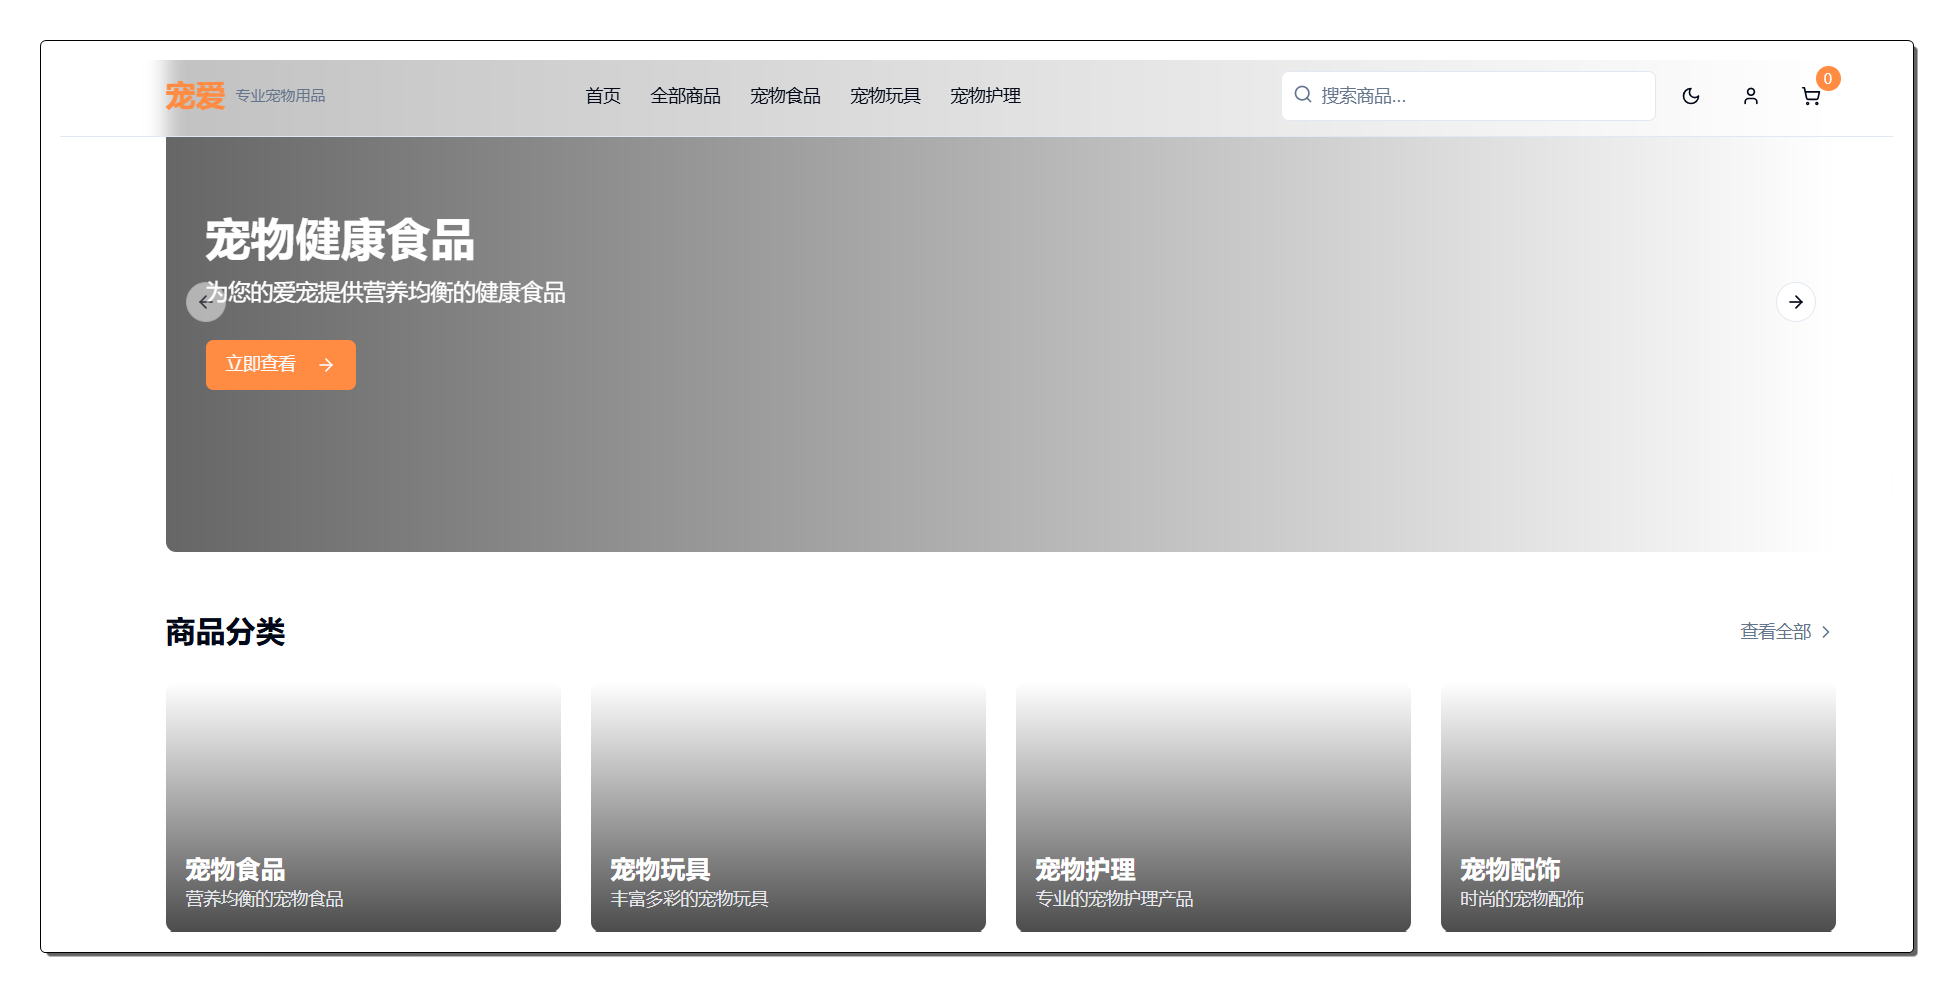
Task: Click the 查看全部 link
Action: coord(1786,632)
